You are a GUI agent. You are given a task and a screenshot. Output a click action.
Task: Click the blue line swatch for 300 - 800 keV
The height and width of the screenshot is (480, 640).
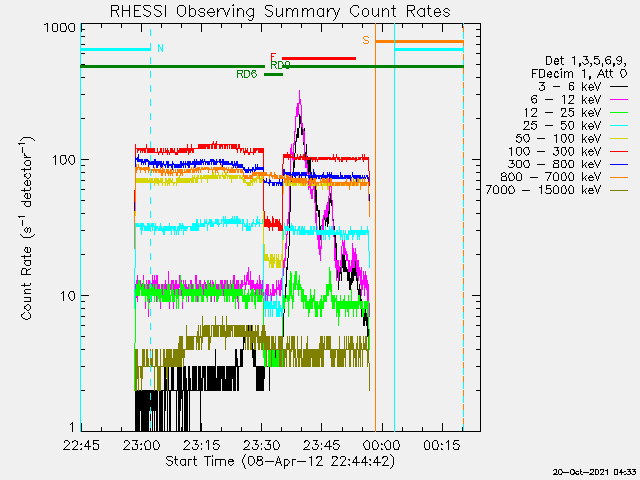(x=619, y=164)
